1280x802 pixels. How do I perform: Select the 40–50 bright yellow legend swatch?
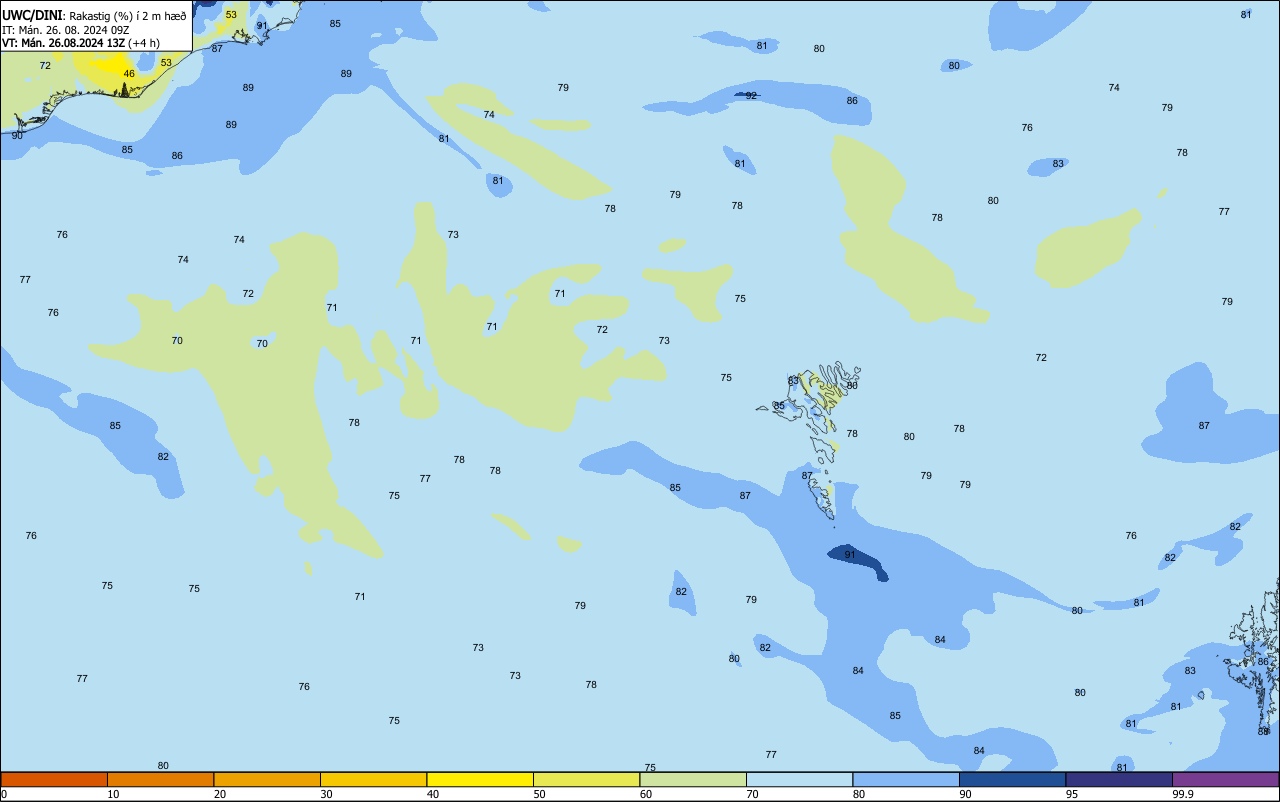click(480, 779)
